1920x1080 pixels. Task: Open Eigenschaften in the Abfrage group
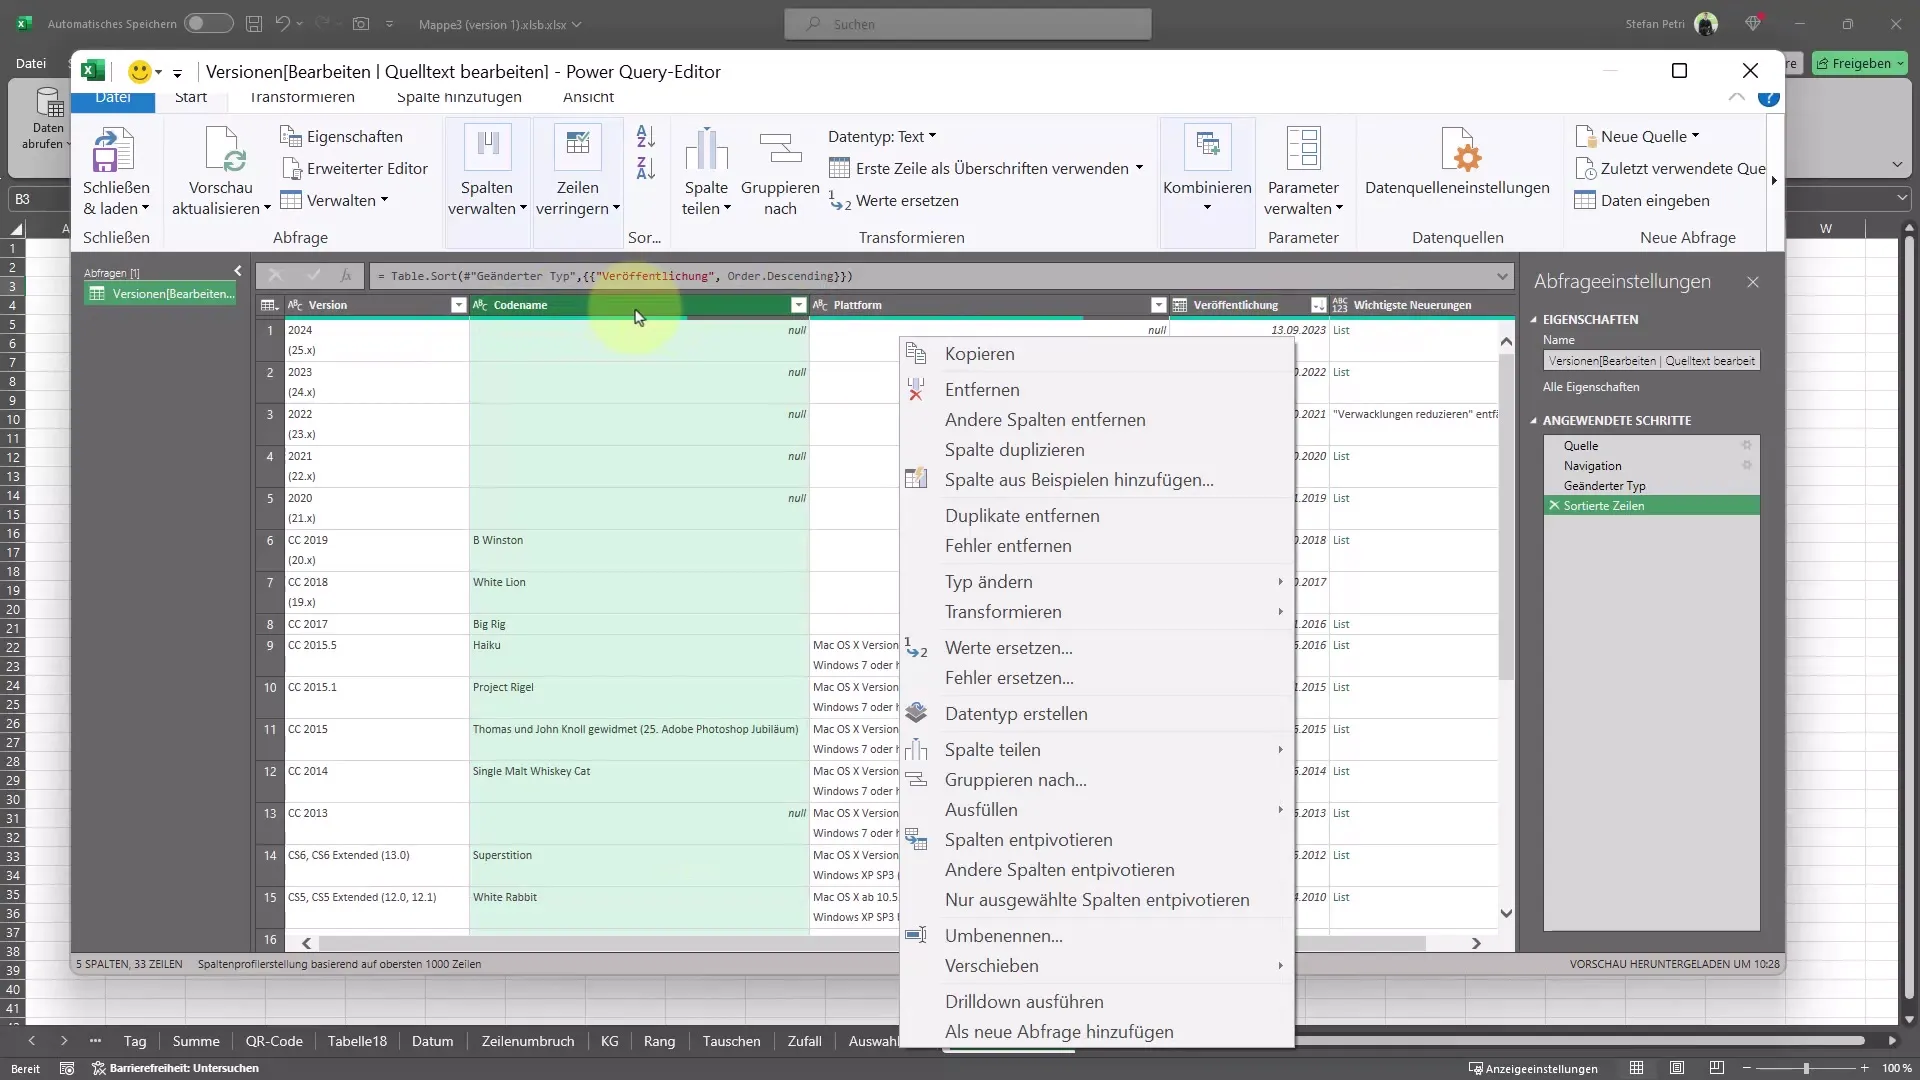[x=341, y=136]
